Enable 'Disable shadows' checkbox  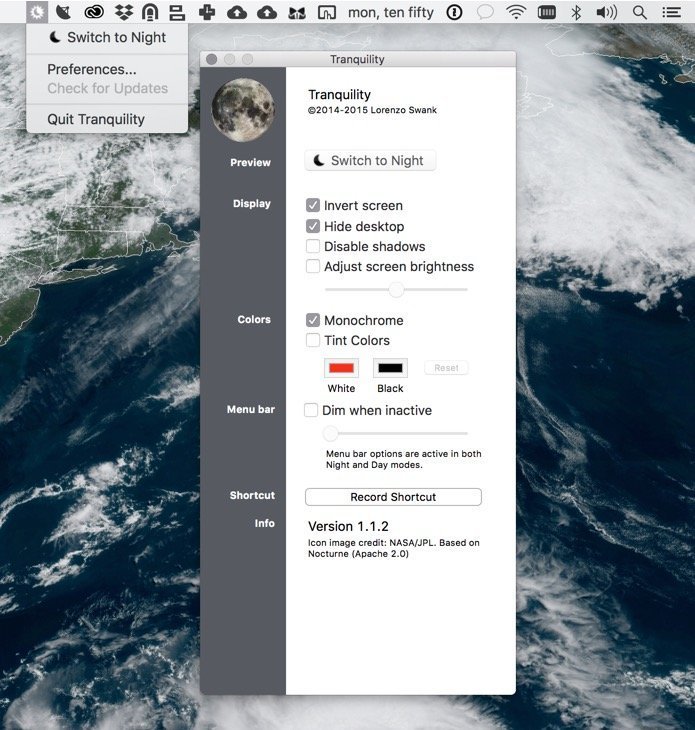[313, 246]
